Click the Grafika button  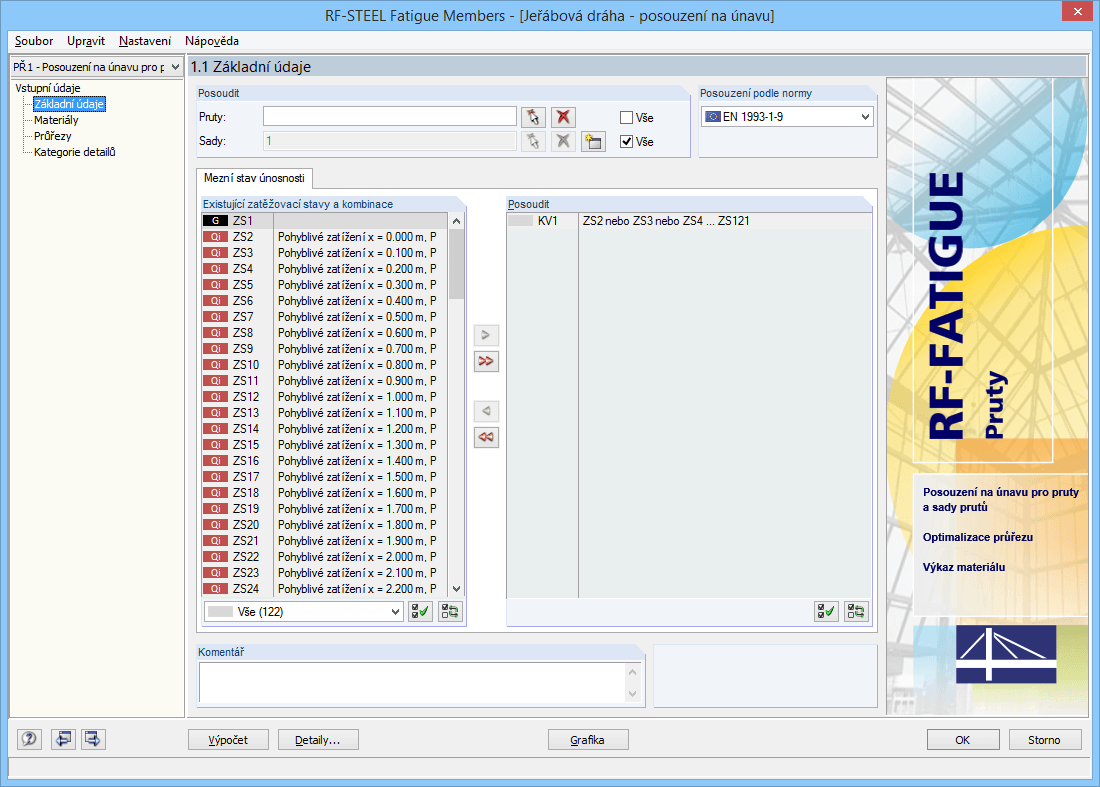[588, 739]
